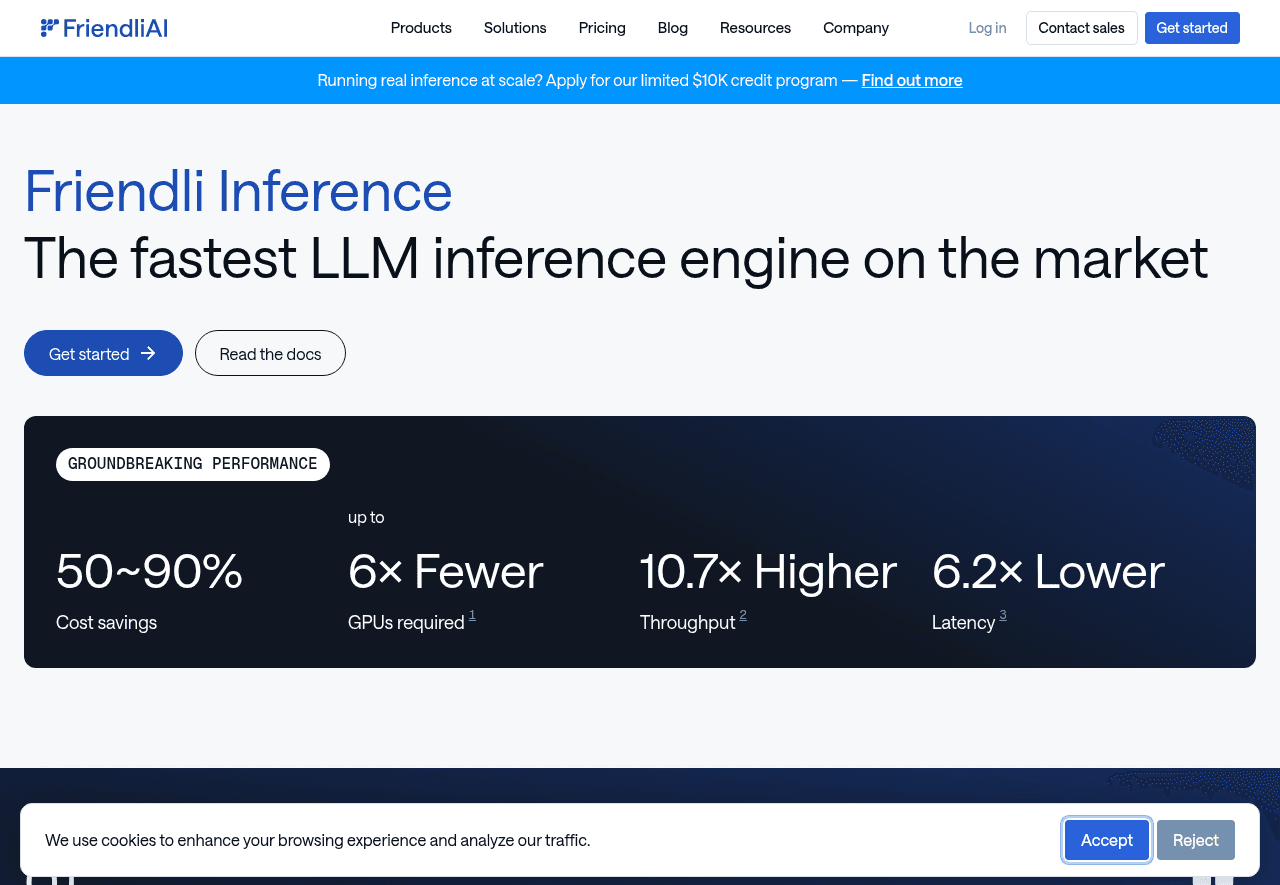Viewport: 1280px width, 885px height.
Task: Click Get started in the header
Action: 1191,28
